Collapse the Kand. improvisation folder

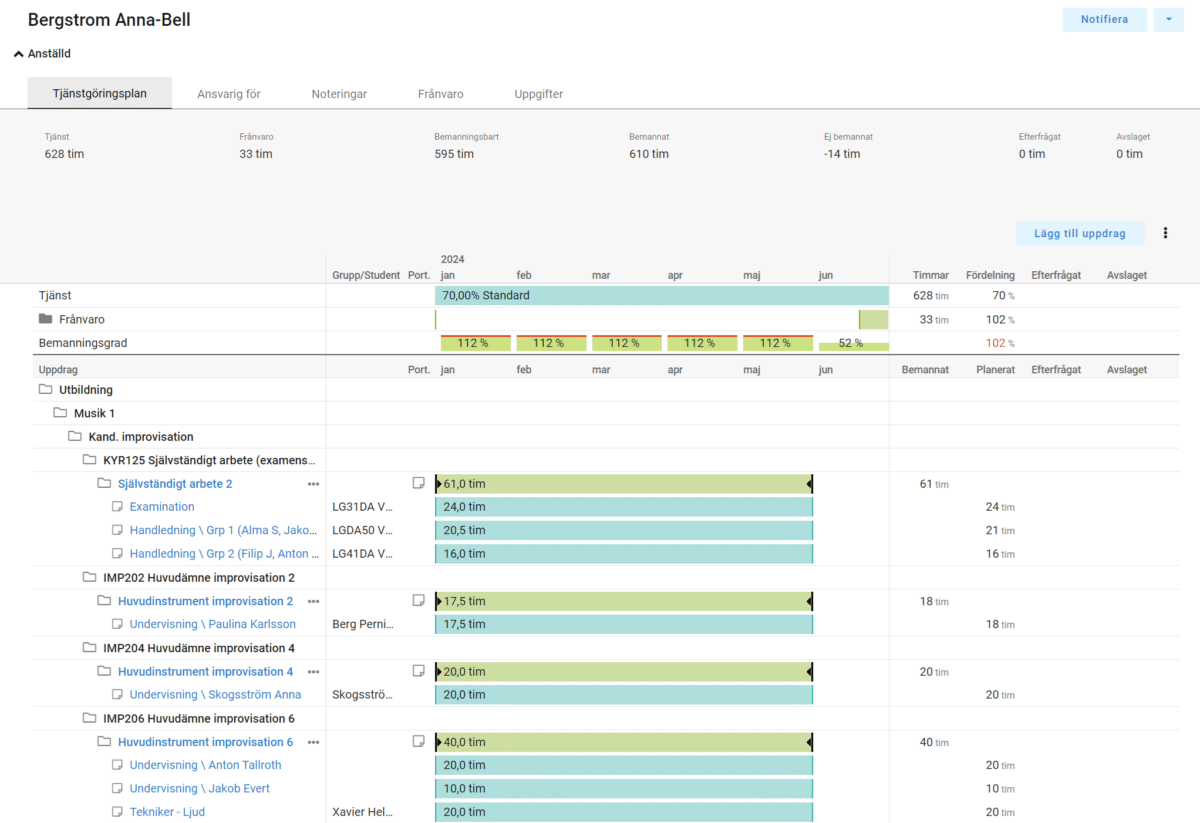(x=75, y=436)
